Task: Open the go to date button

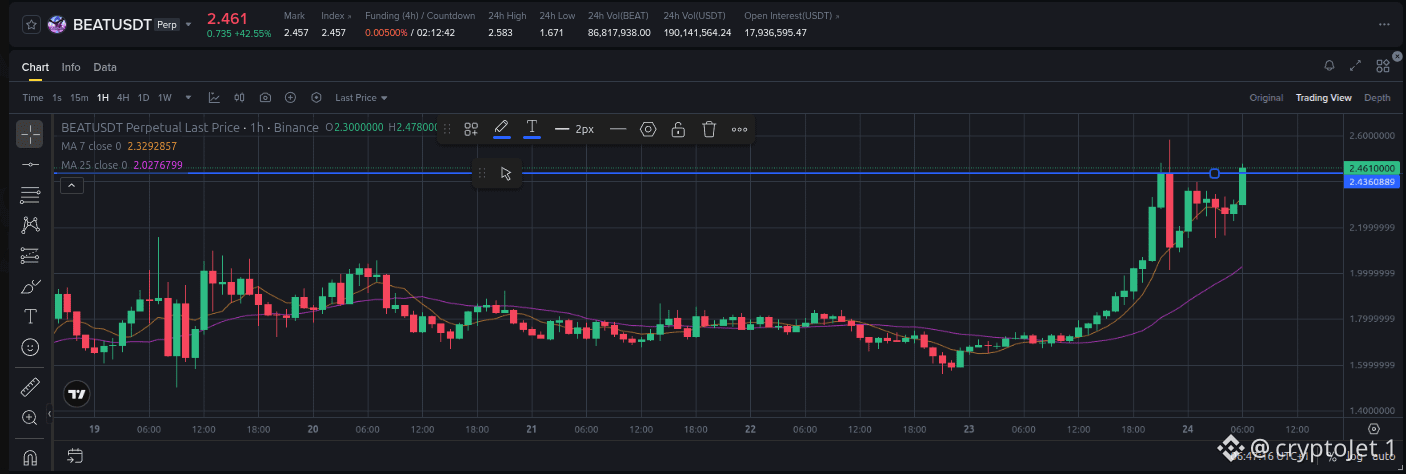Action: coord(75,457)
